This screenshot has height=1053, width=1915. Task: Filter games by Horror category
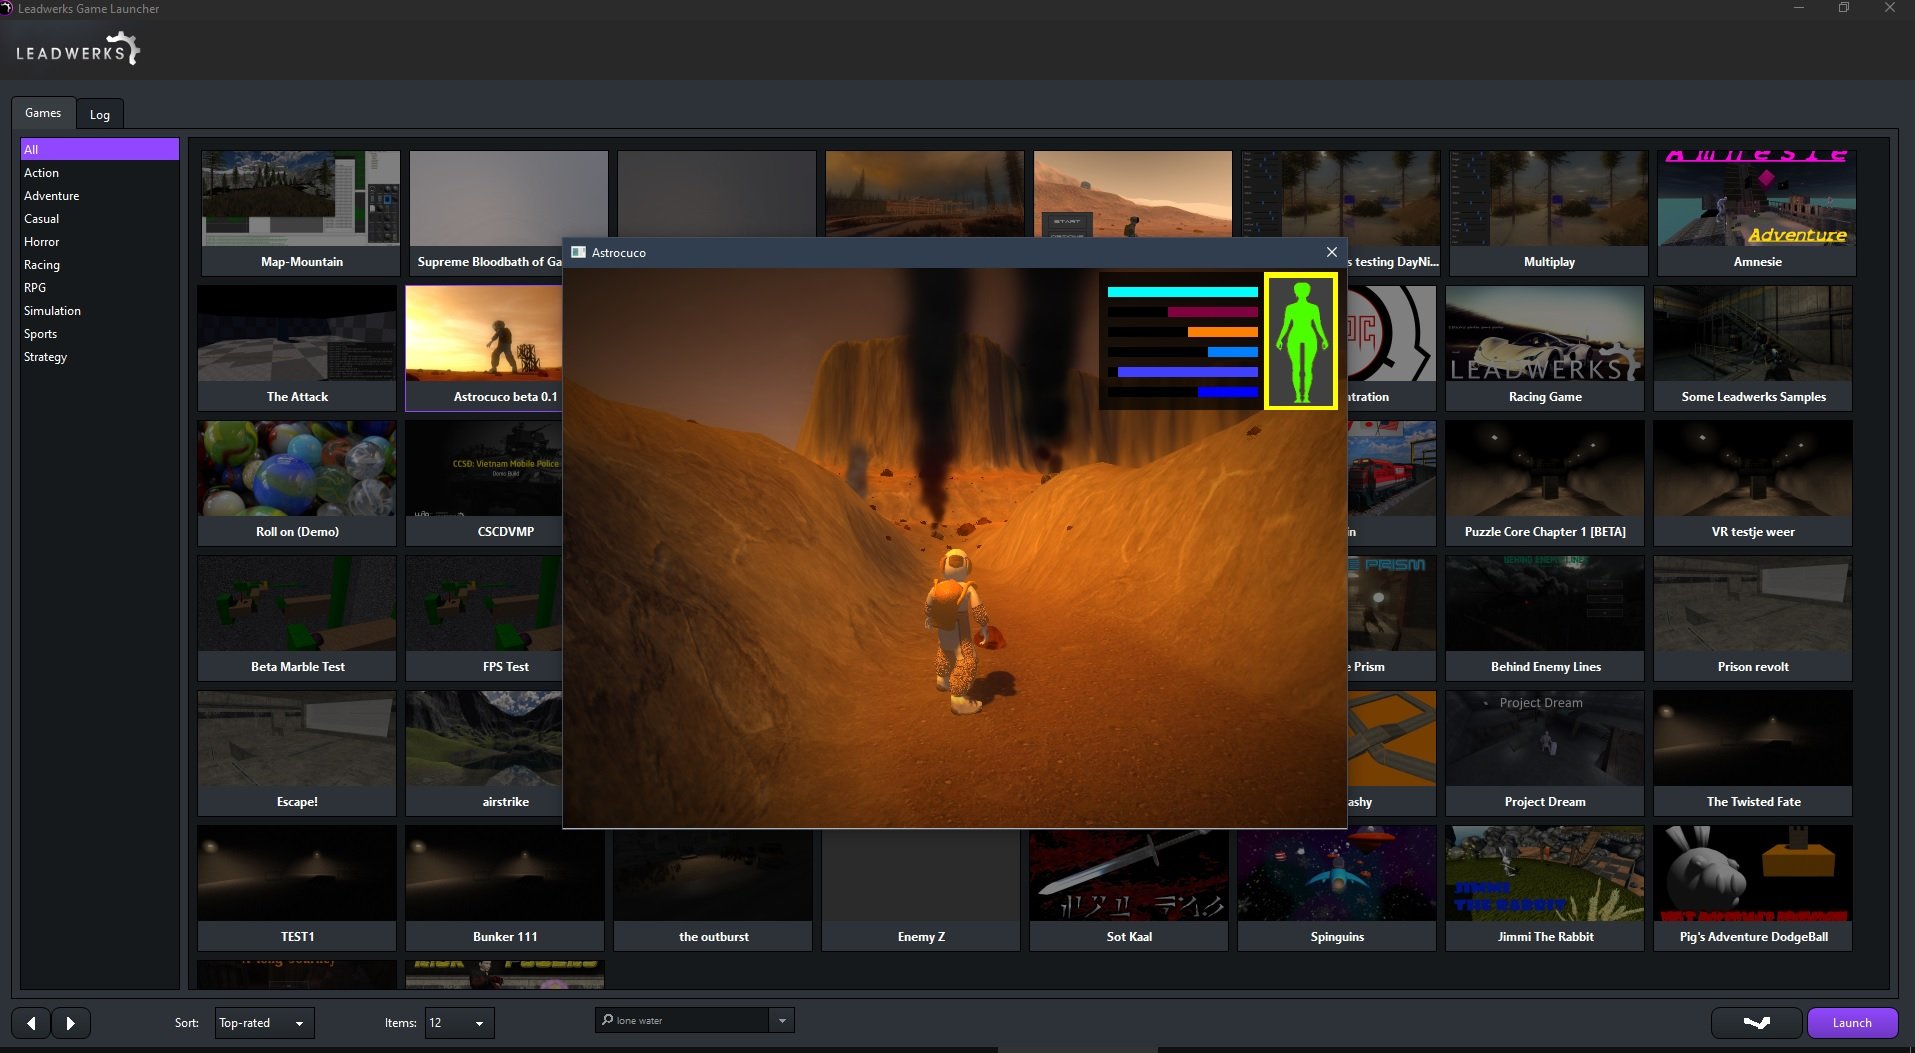pyautogui.click(x=42, y=242)
